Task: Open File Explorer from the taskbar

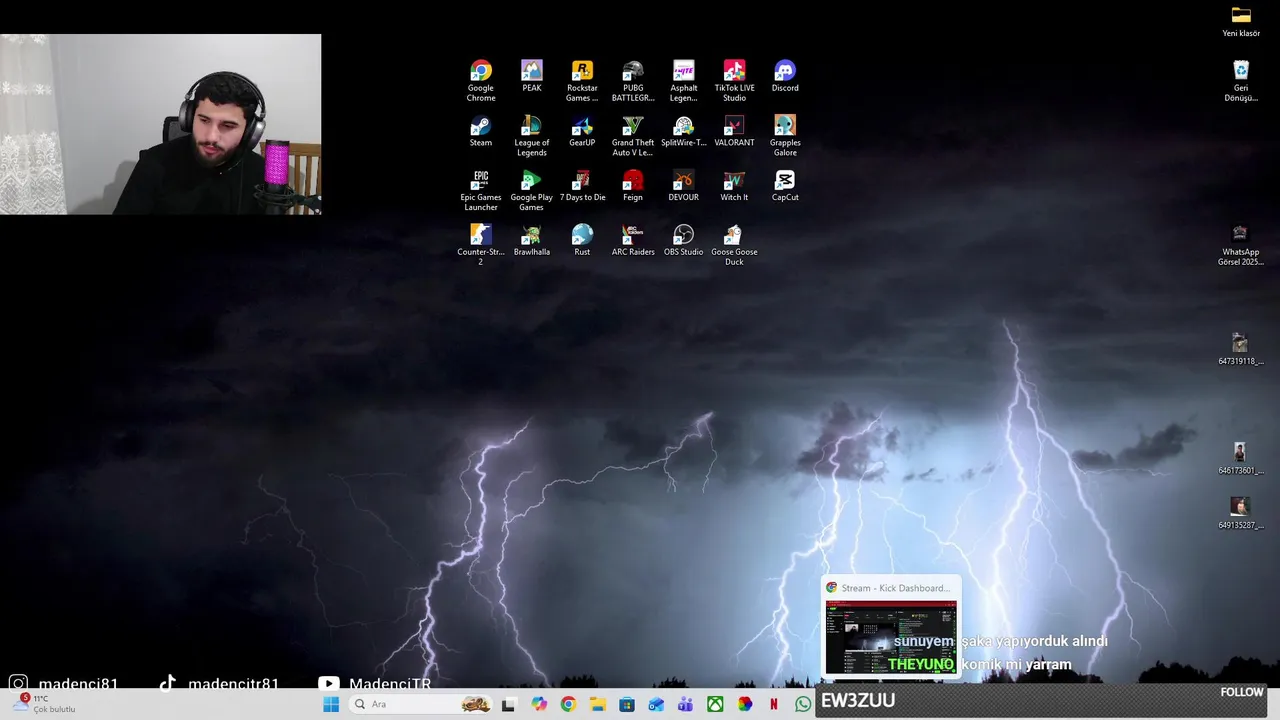Action: 598,704
